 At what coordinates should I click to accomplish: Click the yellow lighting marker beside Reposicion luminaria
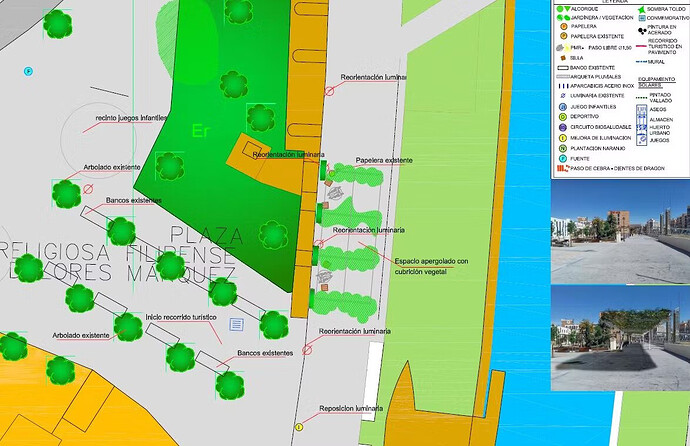[299, 427]
